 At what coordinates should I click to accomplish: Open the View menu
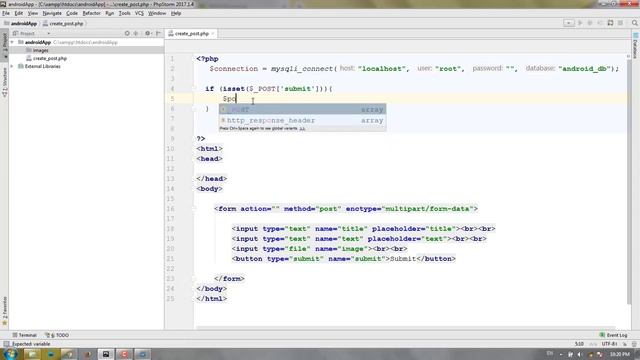point(33,13)
